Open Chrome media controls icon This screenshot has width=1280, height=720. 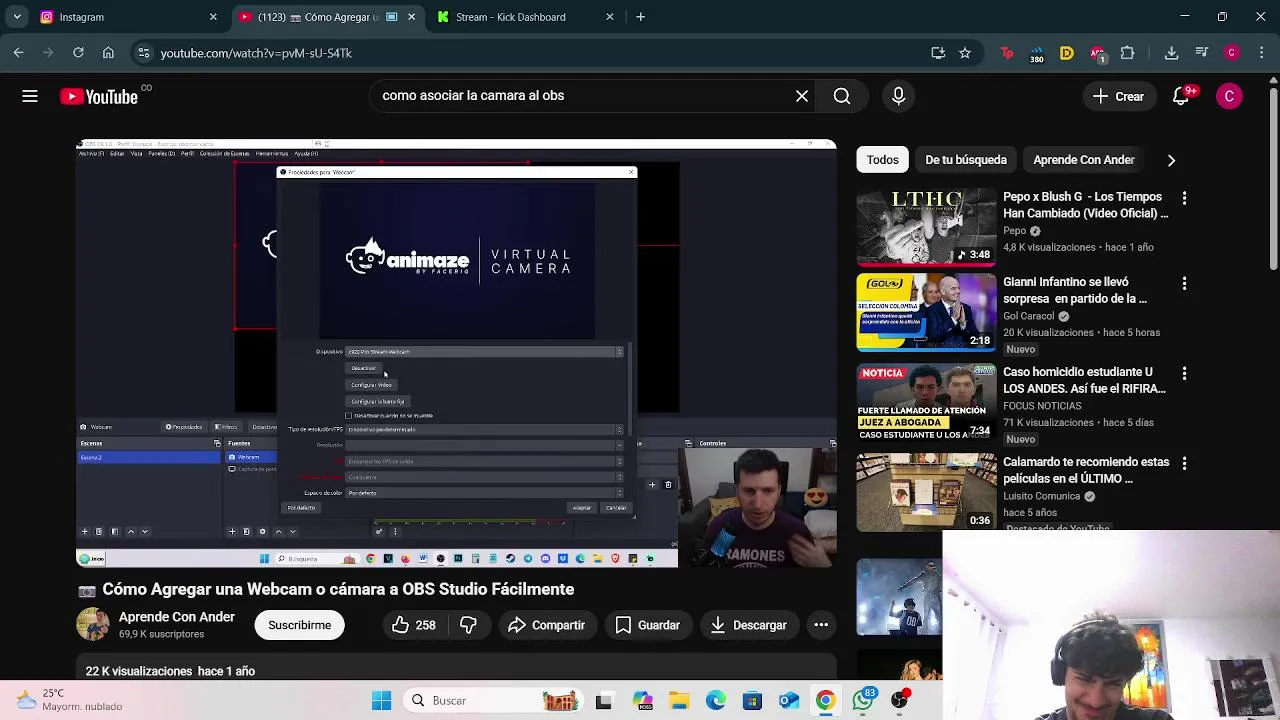coord(1202,53)
